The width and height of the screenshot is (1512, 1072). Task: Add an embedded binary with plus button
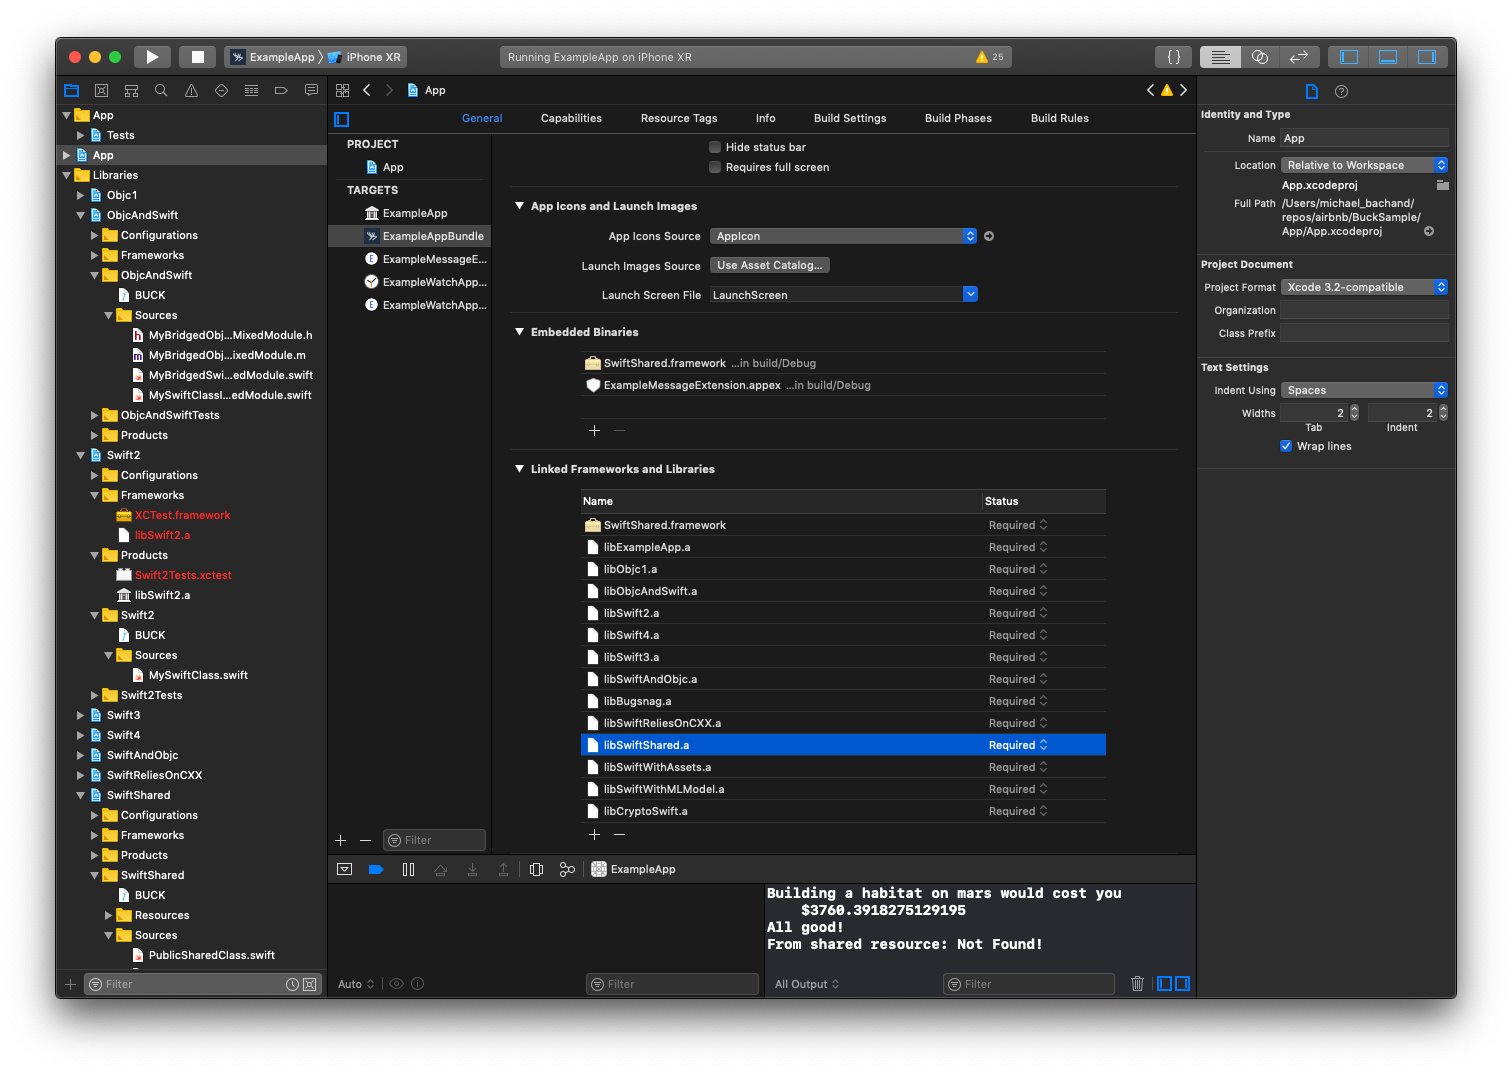point(594,430)
